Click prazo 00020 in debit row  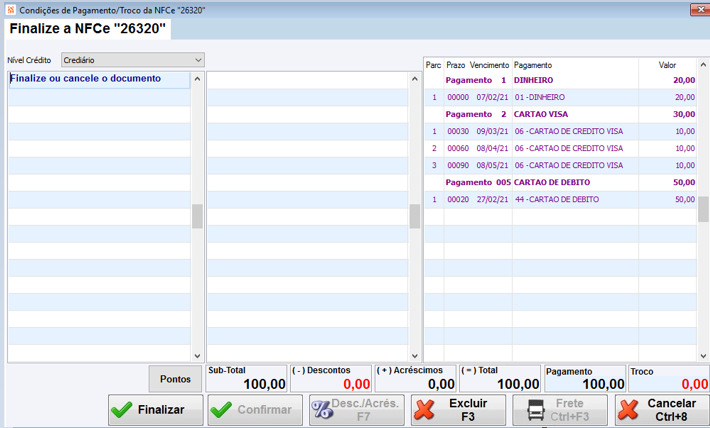[x=458, y=199]
